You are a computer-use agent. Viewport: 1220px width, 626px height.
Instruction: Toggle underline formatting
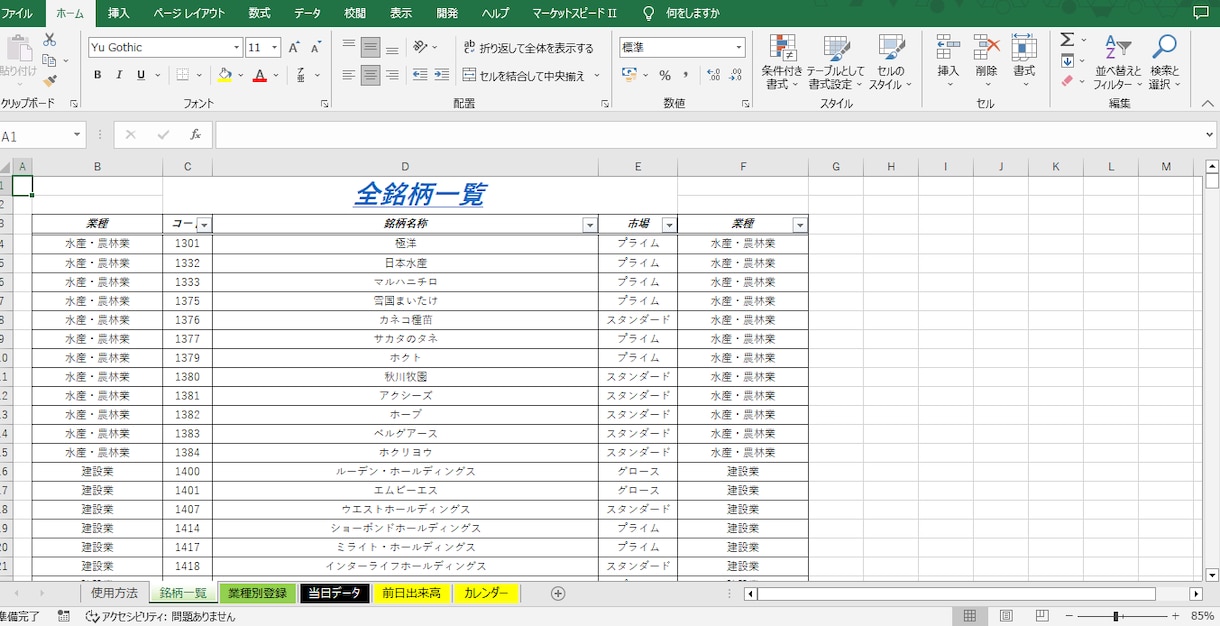pyautogui.click(x=141, y=75)
